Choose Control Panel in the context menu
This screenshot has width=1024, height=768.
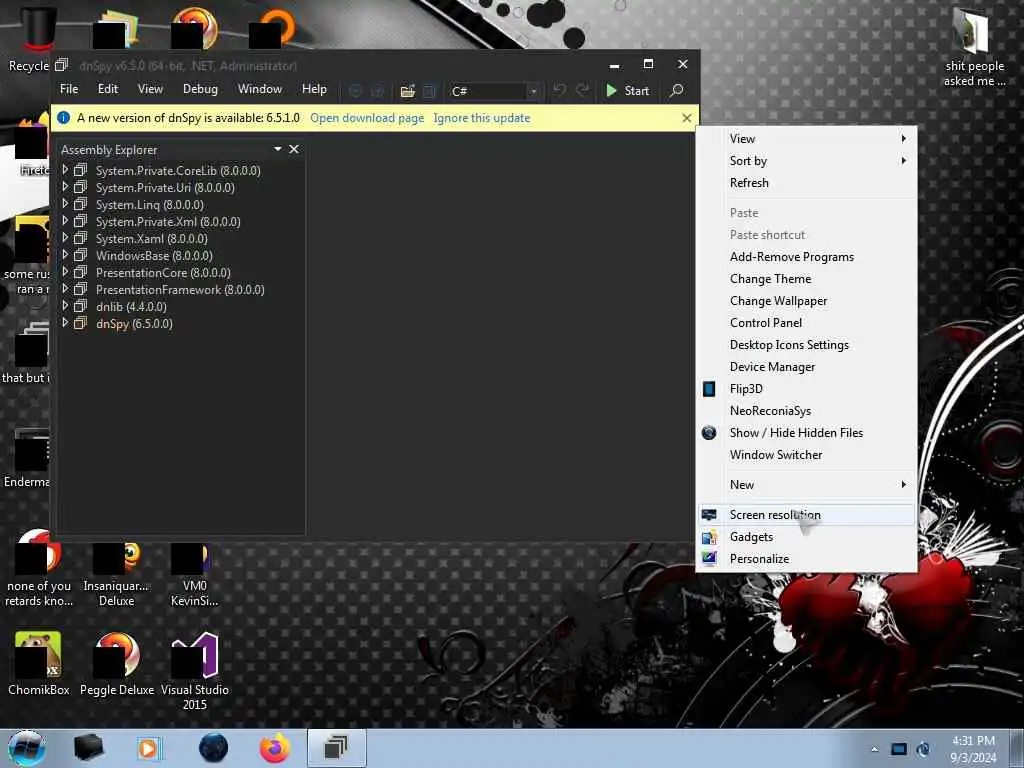807,323
